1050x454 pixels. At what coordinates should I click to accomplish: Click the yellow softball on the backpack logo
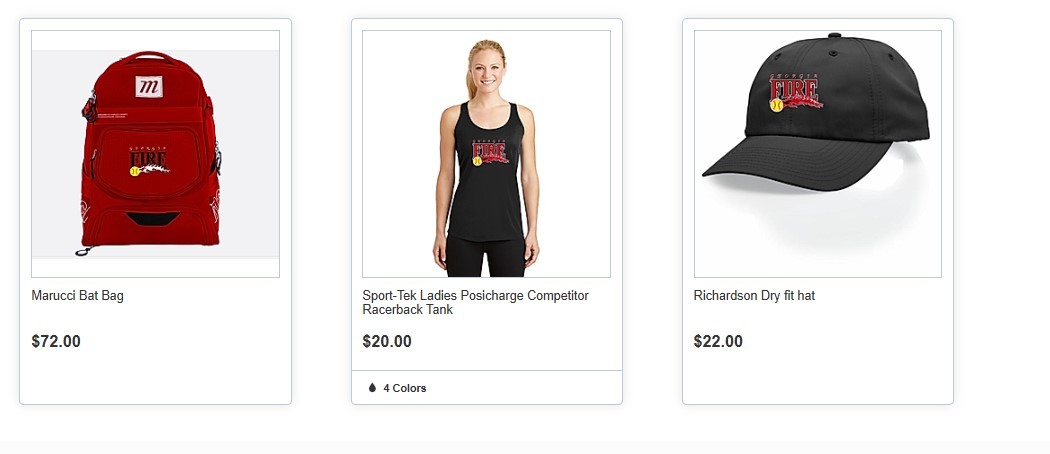click(135, 171)
